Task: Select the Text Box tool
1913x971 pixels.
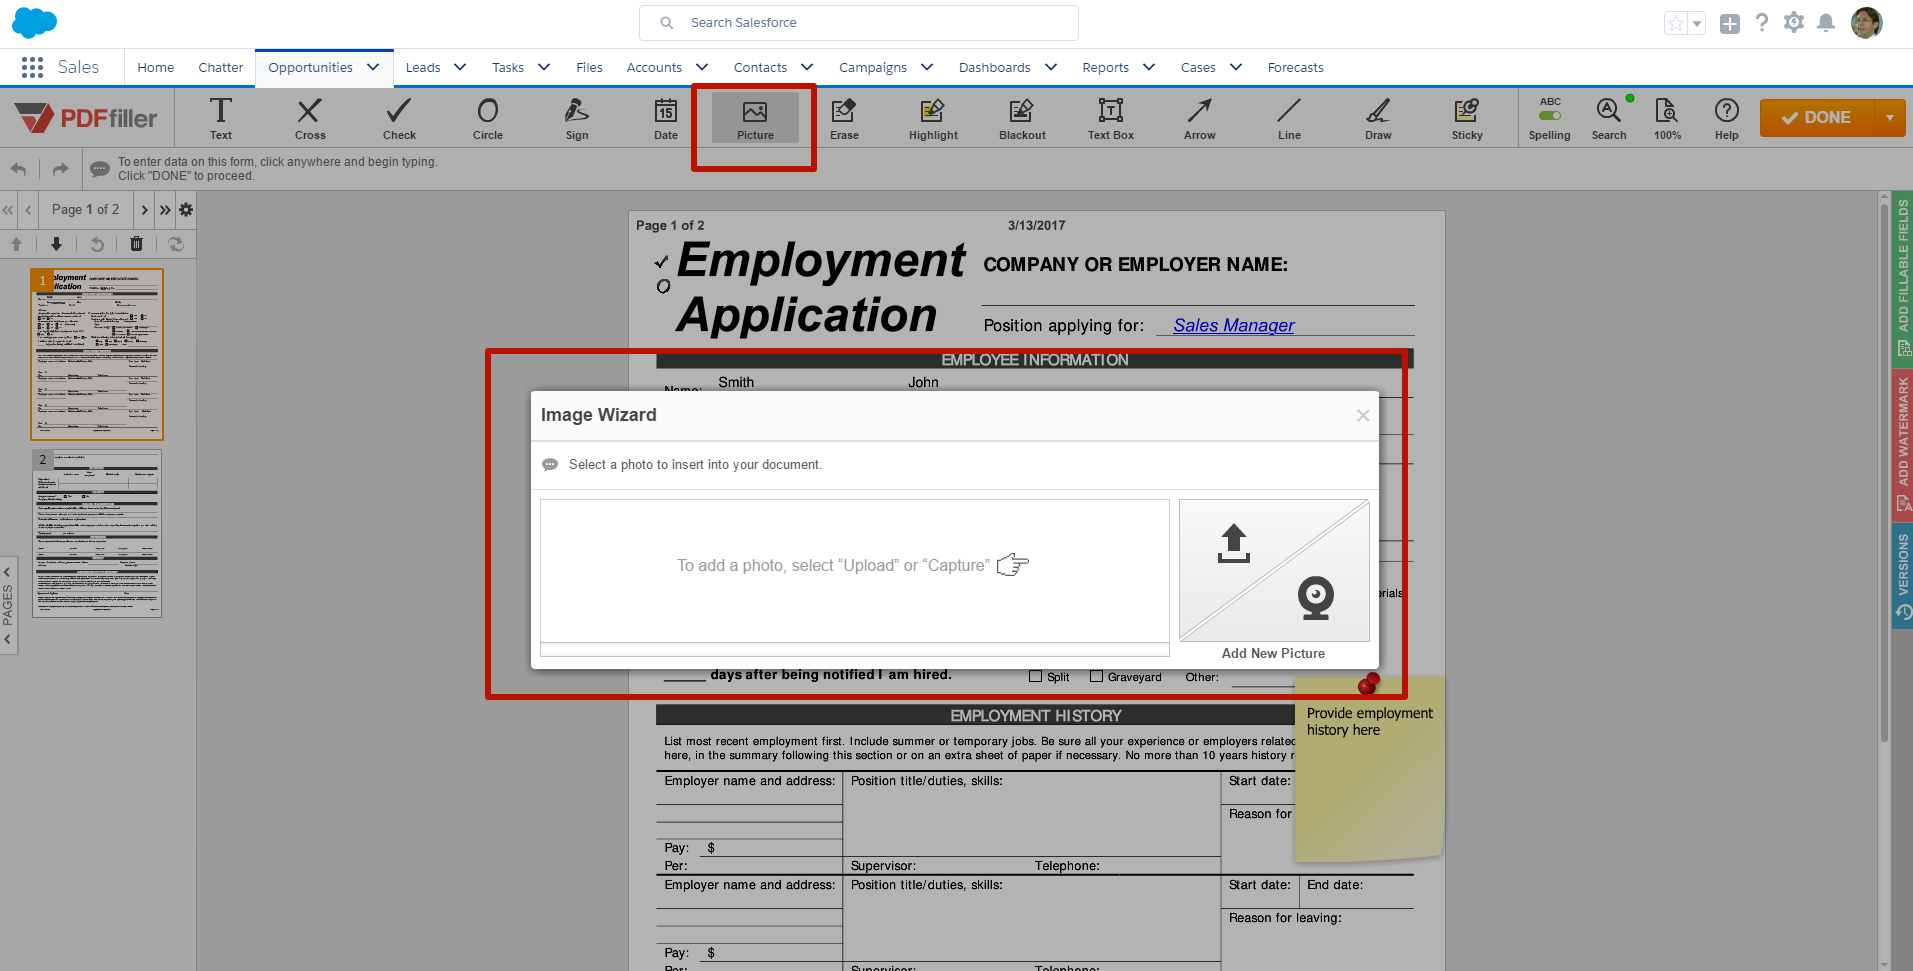Action: click(1111, 118)
